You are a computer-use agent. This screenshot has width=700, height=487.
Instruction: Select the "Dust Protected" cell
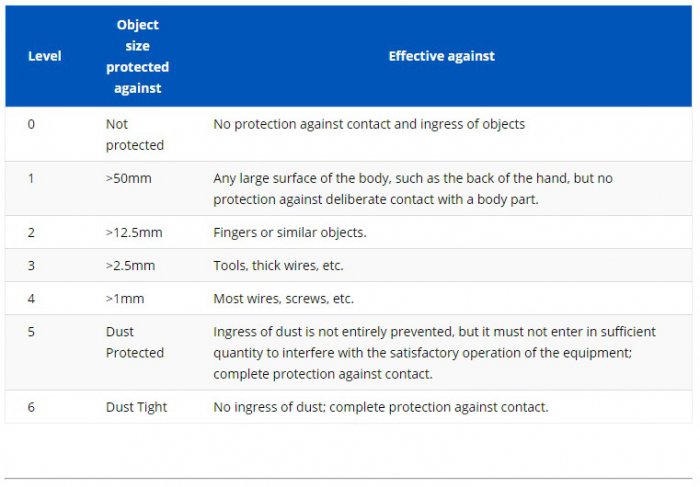pyautogui.click(x=134, y=342)
